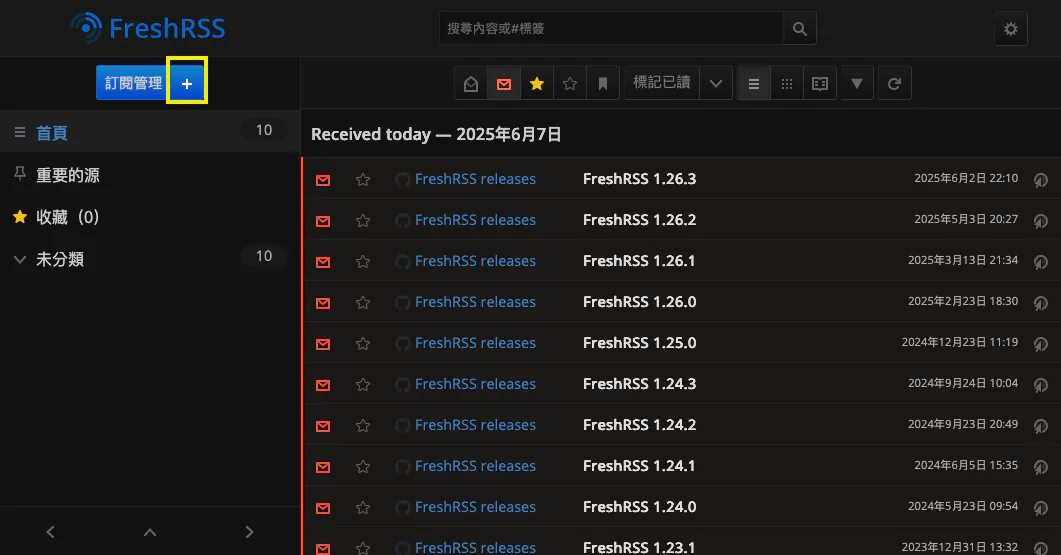This screenshot has height=555, width=1061.
Task: Open article titled FreshRSS 1.26.2
Action: (x=639, y=220)
